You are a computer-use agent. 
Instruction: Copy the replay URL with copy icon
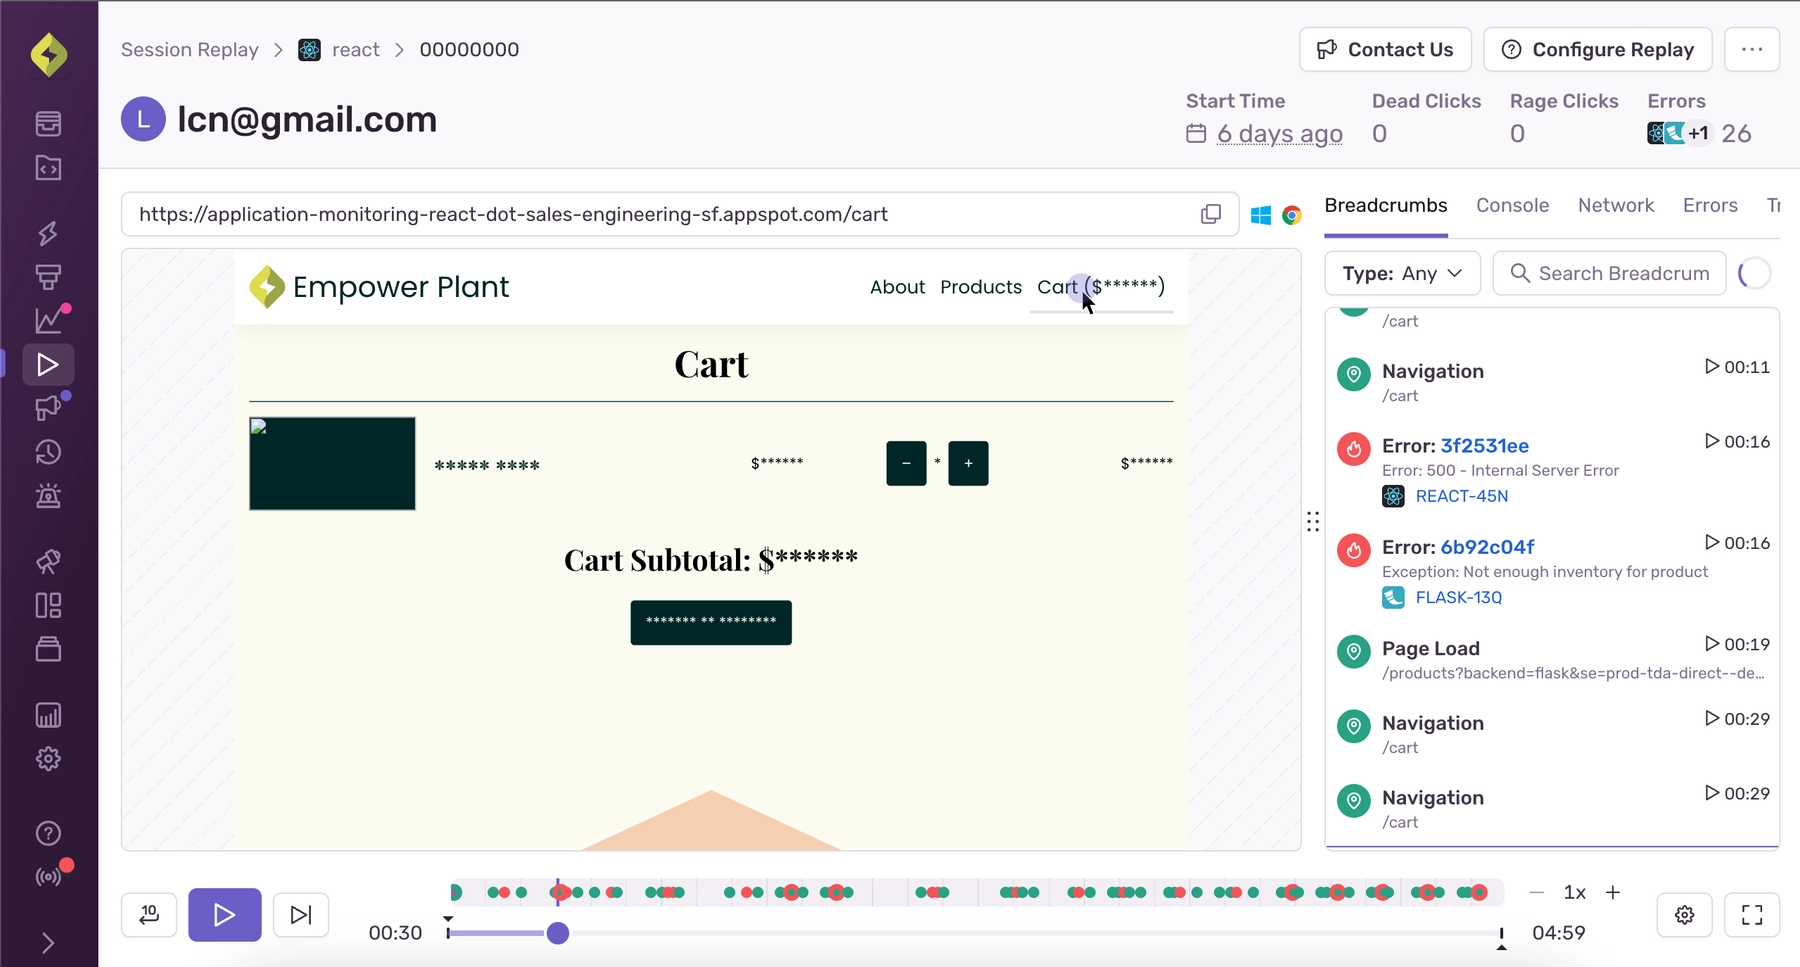coord(1210,215)
